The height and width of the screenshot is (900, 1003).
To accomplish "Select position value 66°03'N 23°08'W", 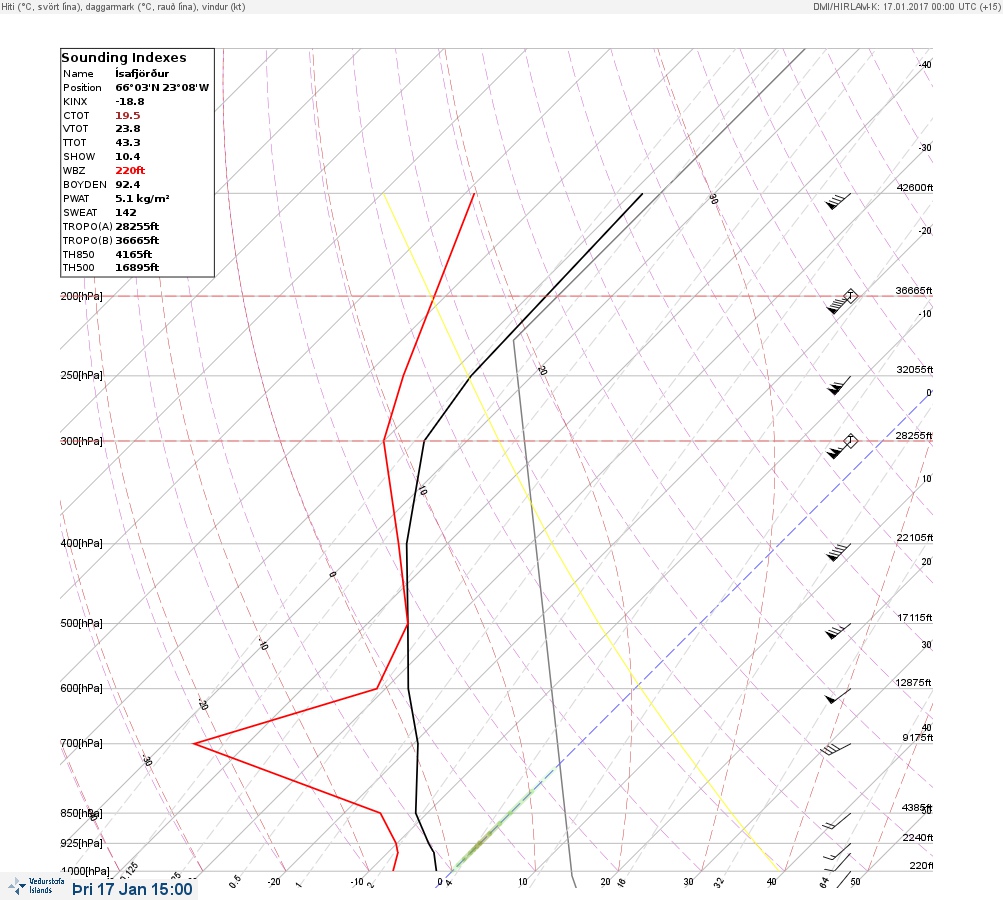I will pos(162,88).
